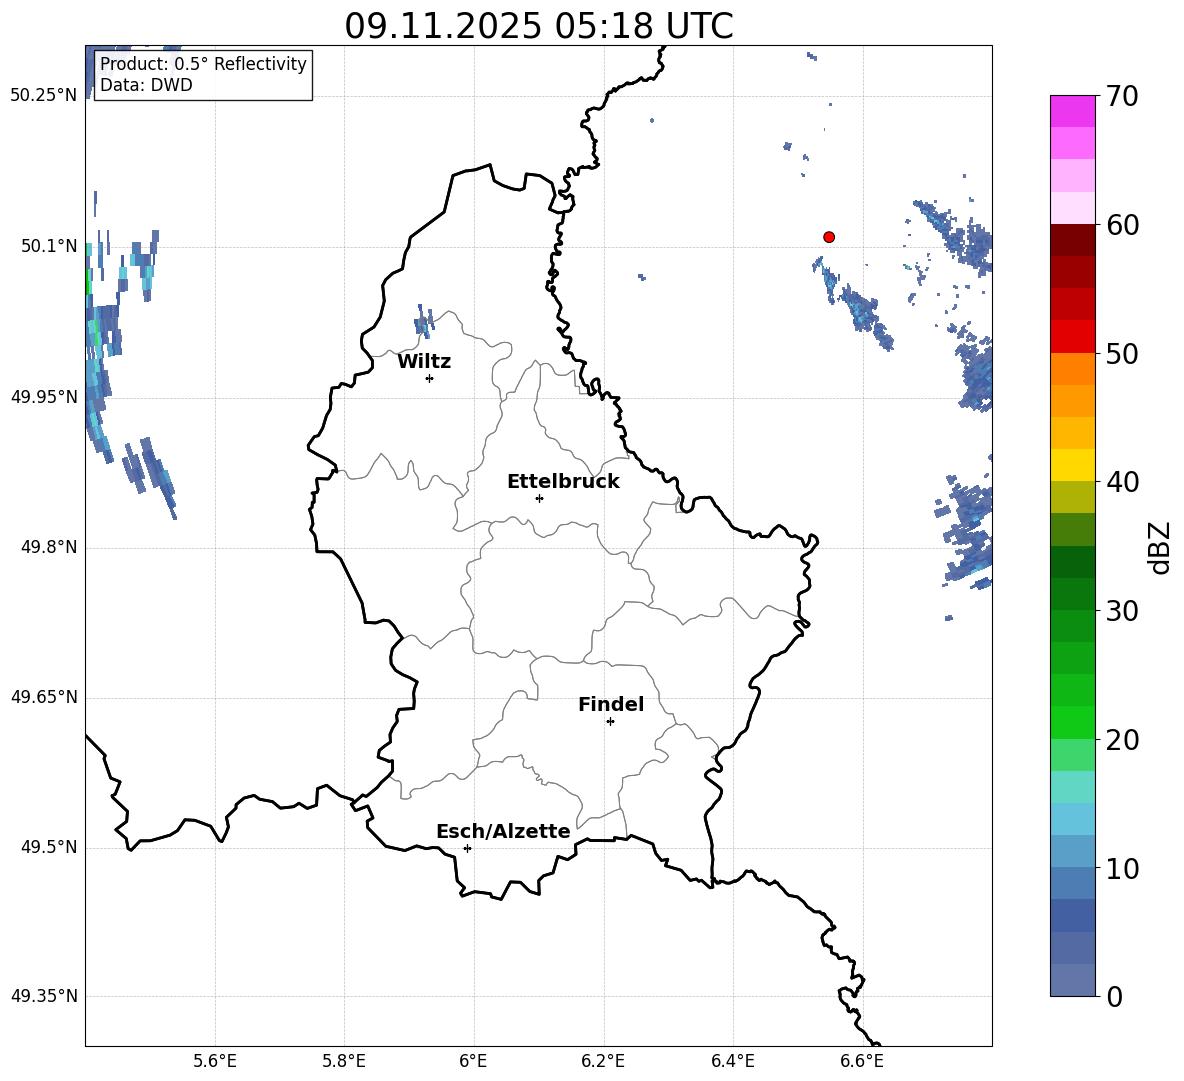The image size is (1184, 1081).
Task: Click the 6.6°E longitude label
Action: click(862, 1061)
